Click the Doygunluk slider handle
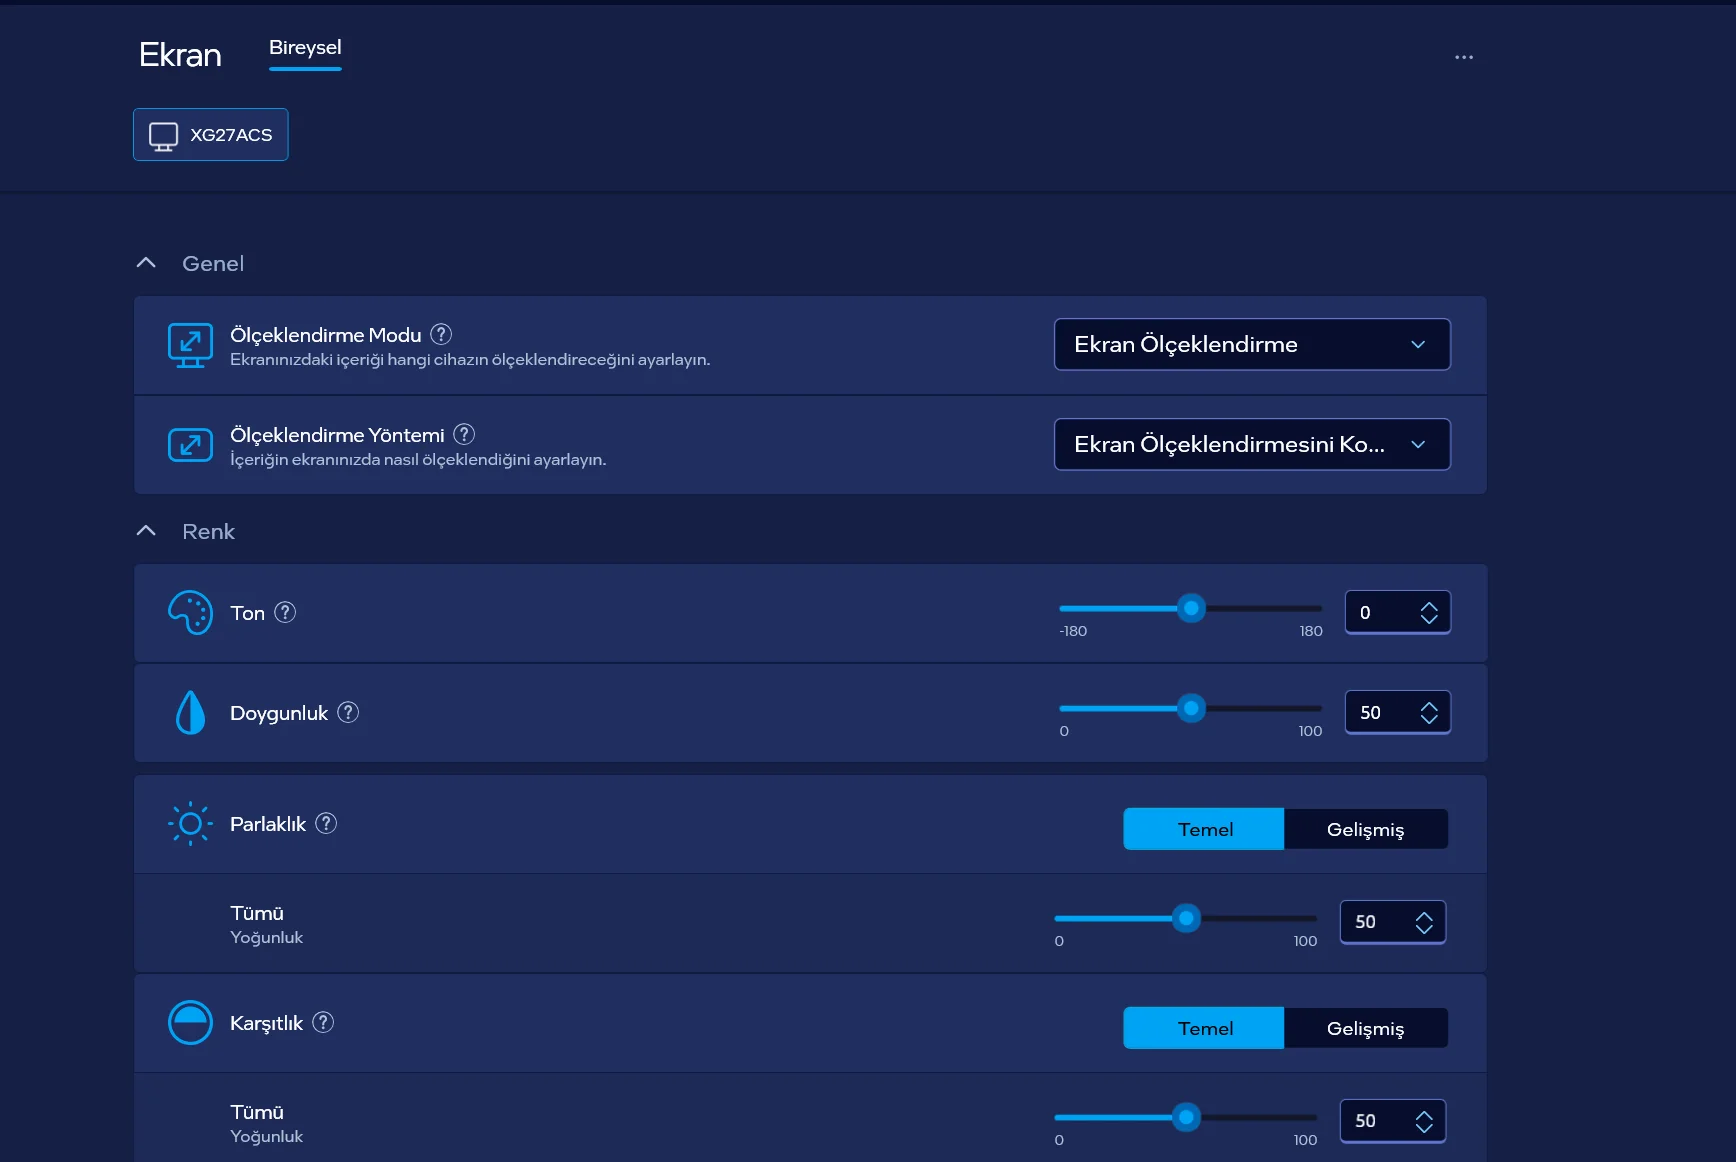 pyautogui.click(x=1191, y=708)
